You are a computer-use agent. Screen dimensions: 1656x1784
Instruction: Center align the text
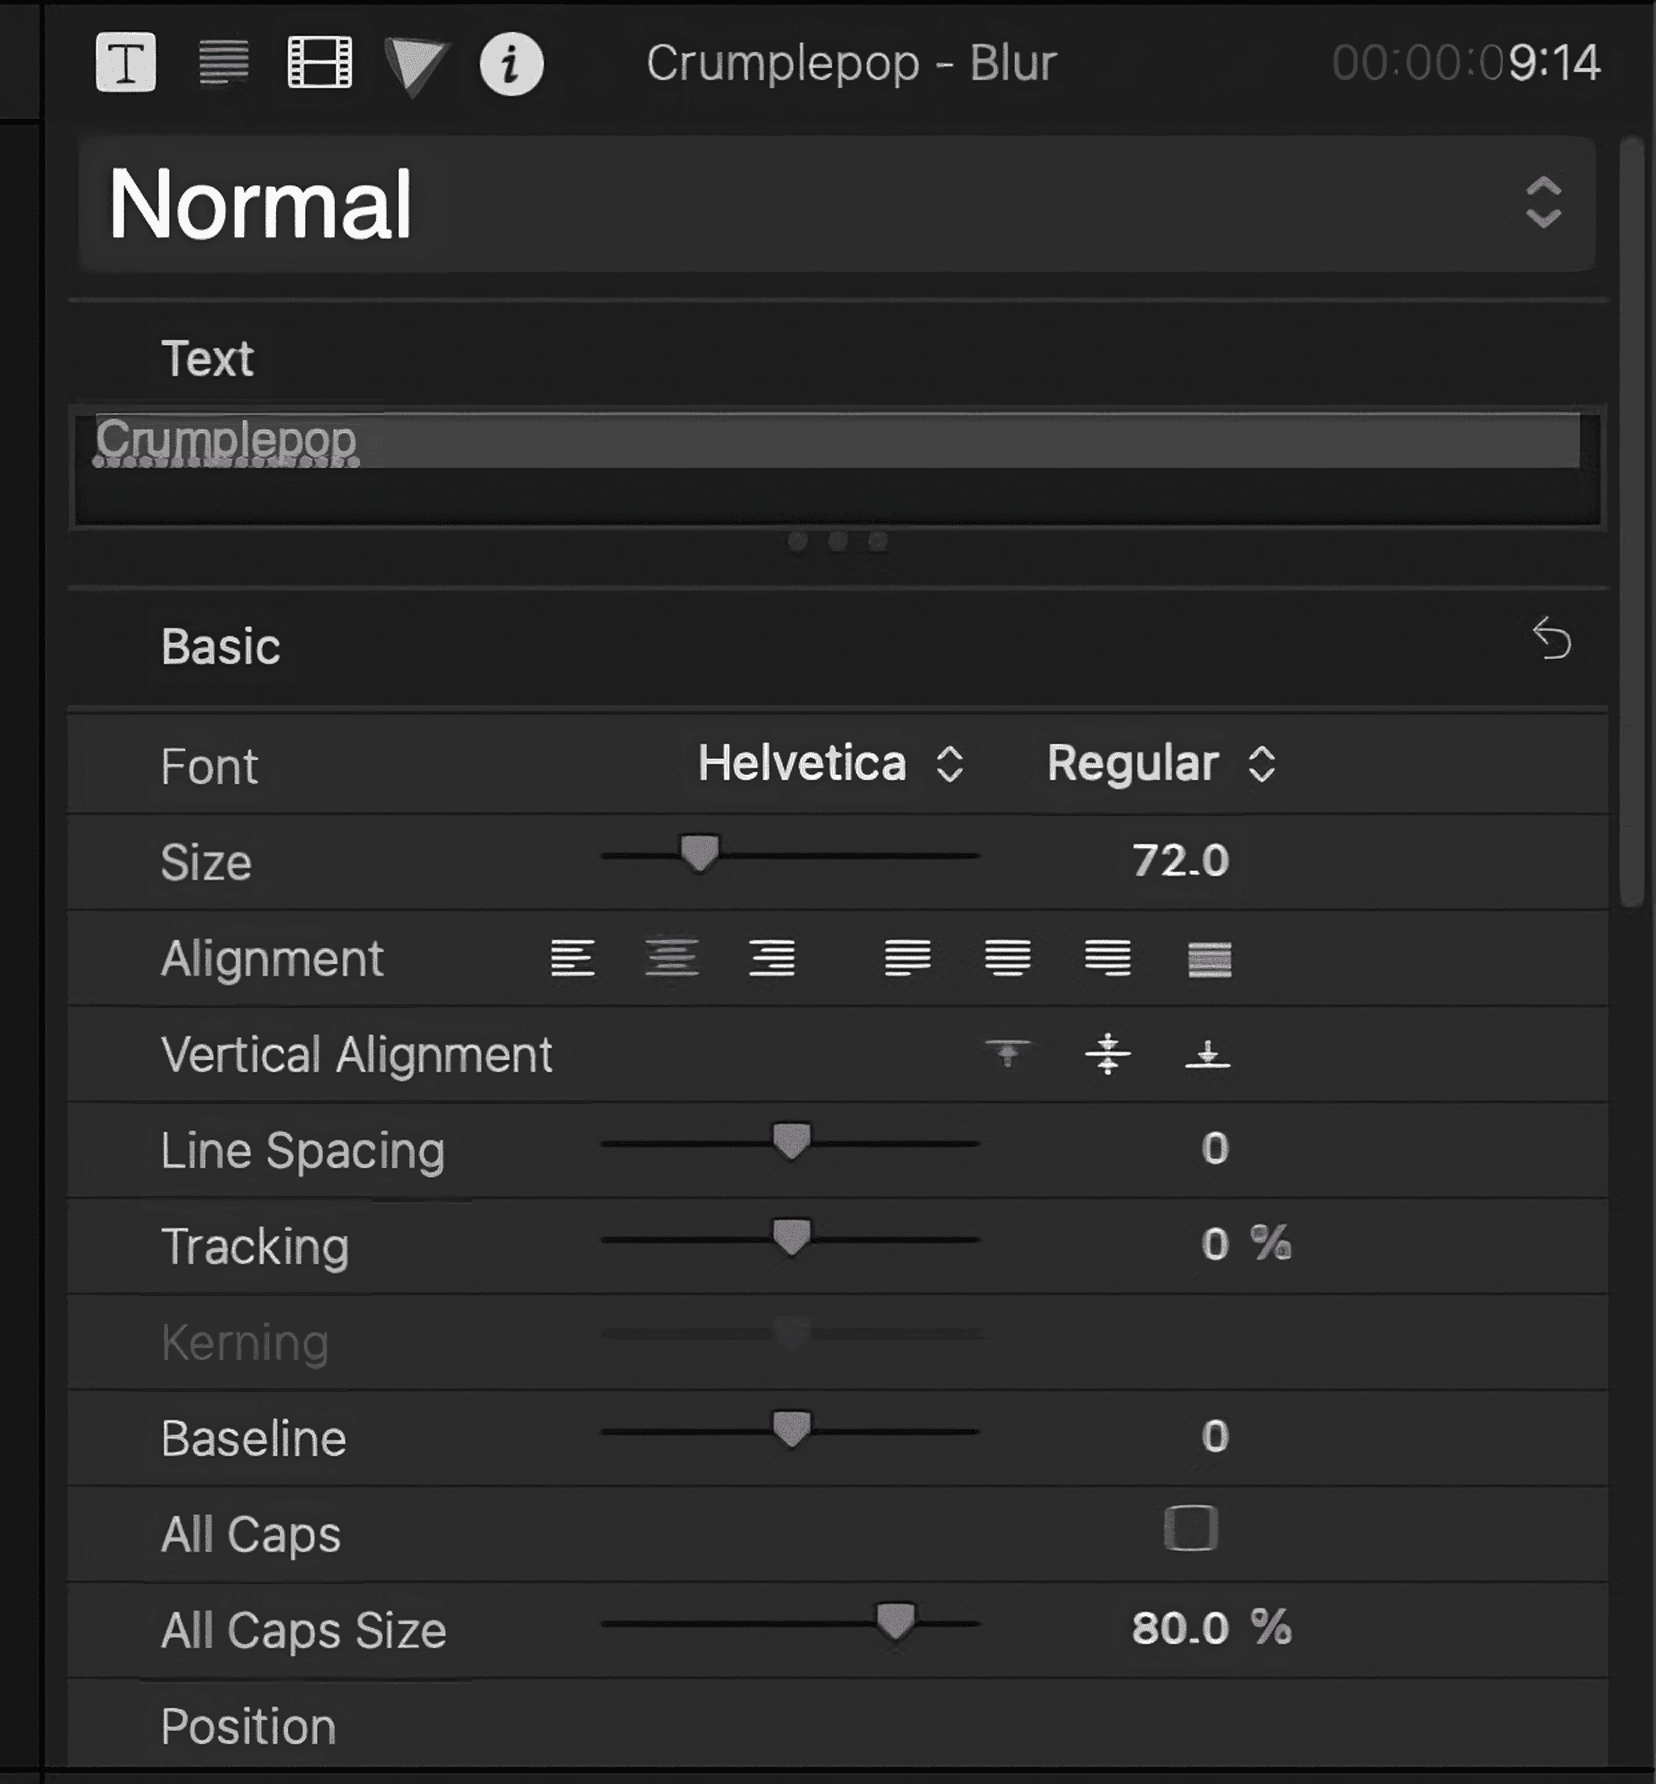672,958
